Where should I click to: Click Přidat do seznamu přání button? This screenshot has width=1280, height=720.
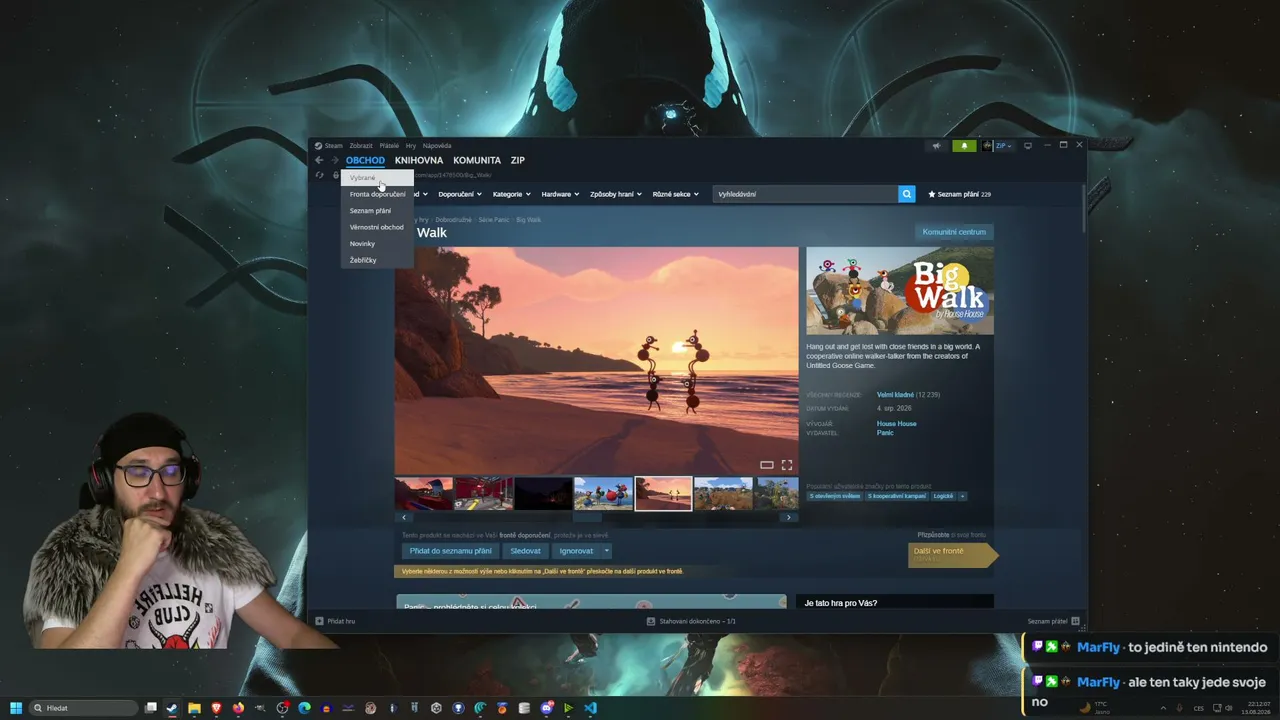coord(451,551)
